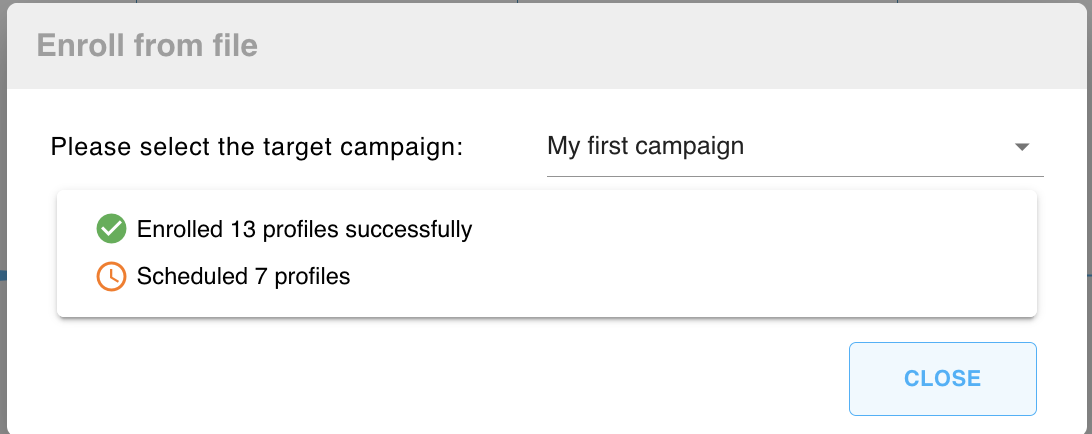Click the word "Scheduled" in the status row
1092x434 pixels.
(x=187, y=276)
